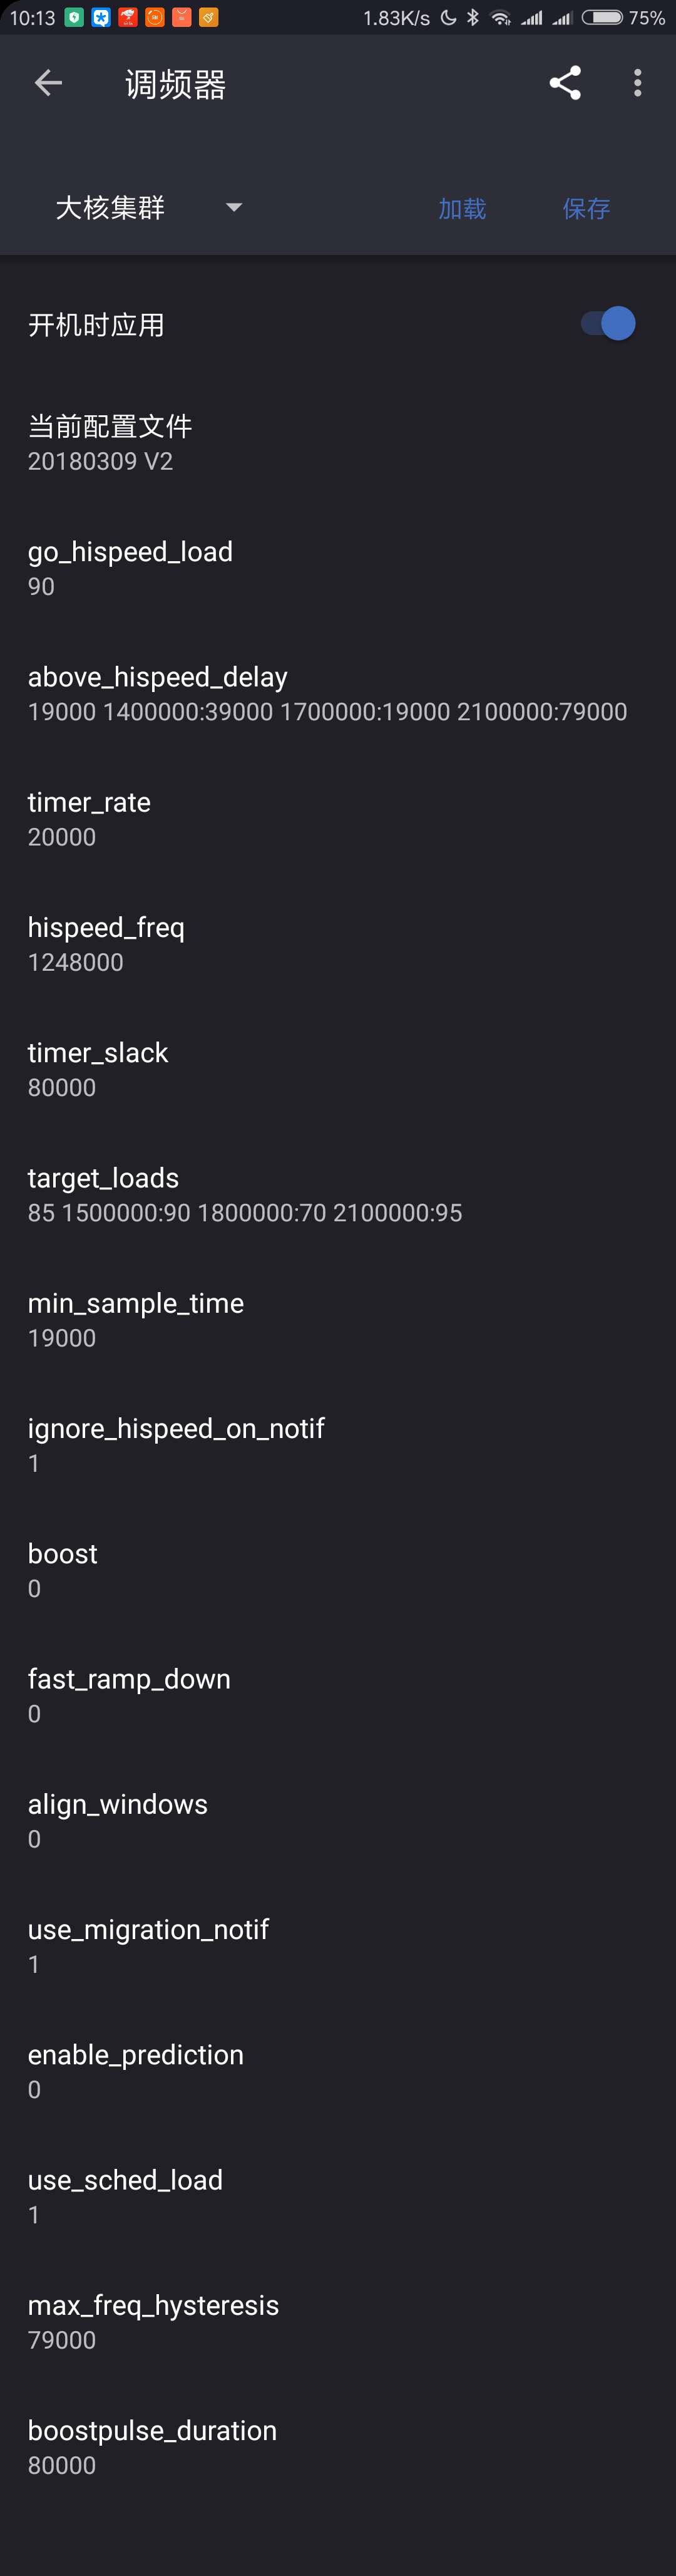Toggle 开机时应用 switch off
Image resolution: width=676 pixels, height=2576 pixels.
click(x=604, y=323)
